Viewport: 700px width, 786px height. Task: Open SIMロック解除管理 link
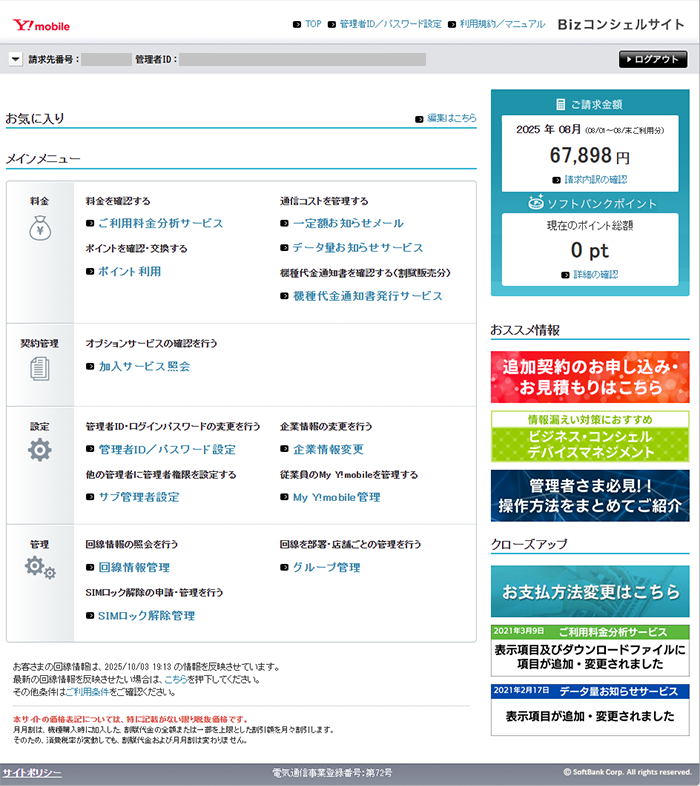pos(146,616)
